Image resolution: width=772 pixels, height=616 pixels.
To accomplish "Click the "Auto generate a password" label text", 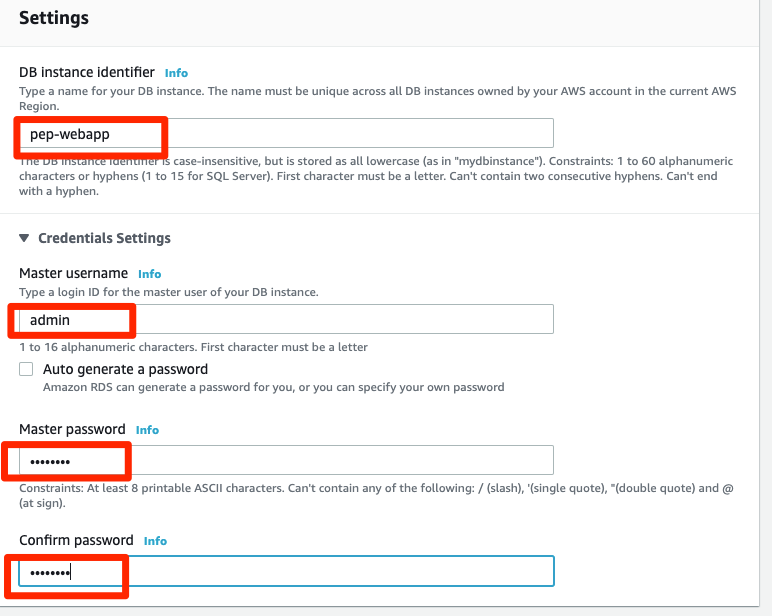I will click(x=125, y=369).
